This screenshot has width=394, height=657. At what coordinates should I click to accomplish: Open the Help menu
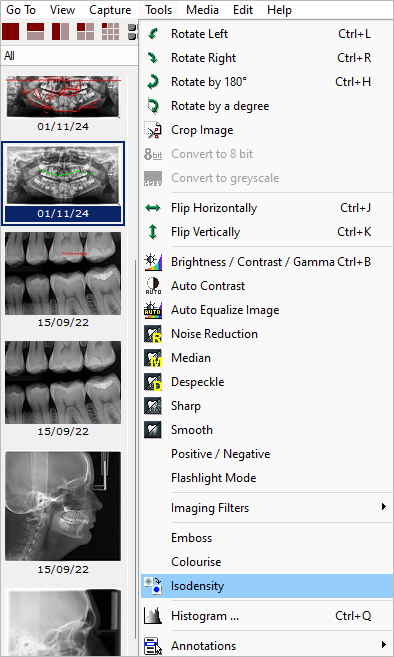coord(280,10)
